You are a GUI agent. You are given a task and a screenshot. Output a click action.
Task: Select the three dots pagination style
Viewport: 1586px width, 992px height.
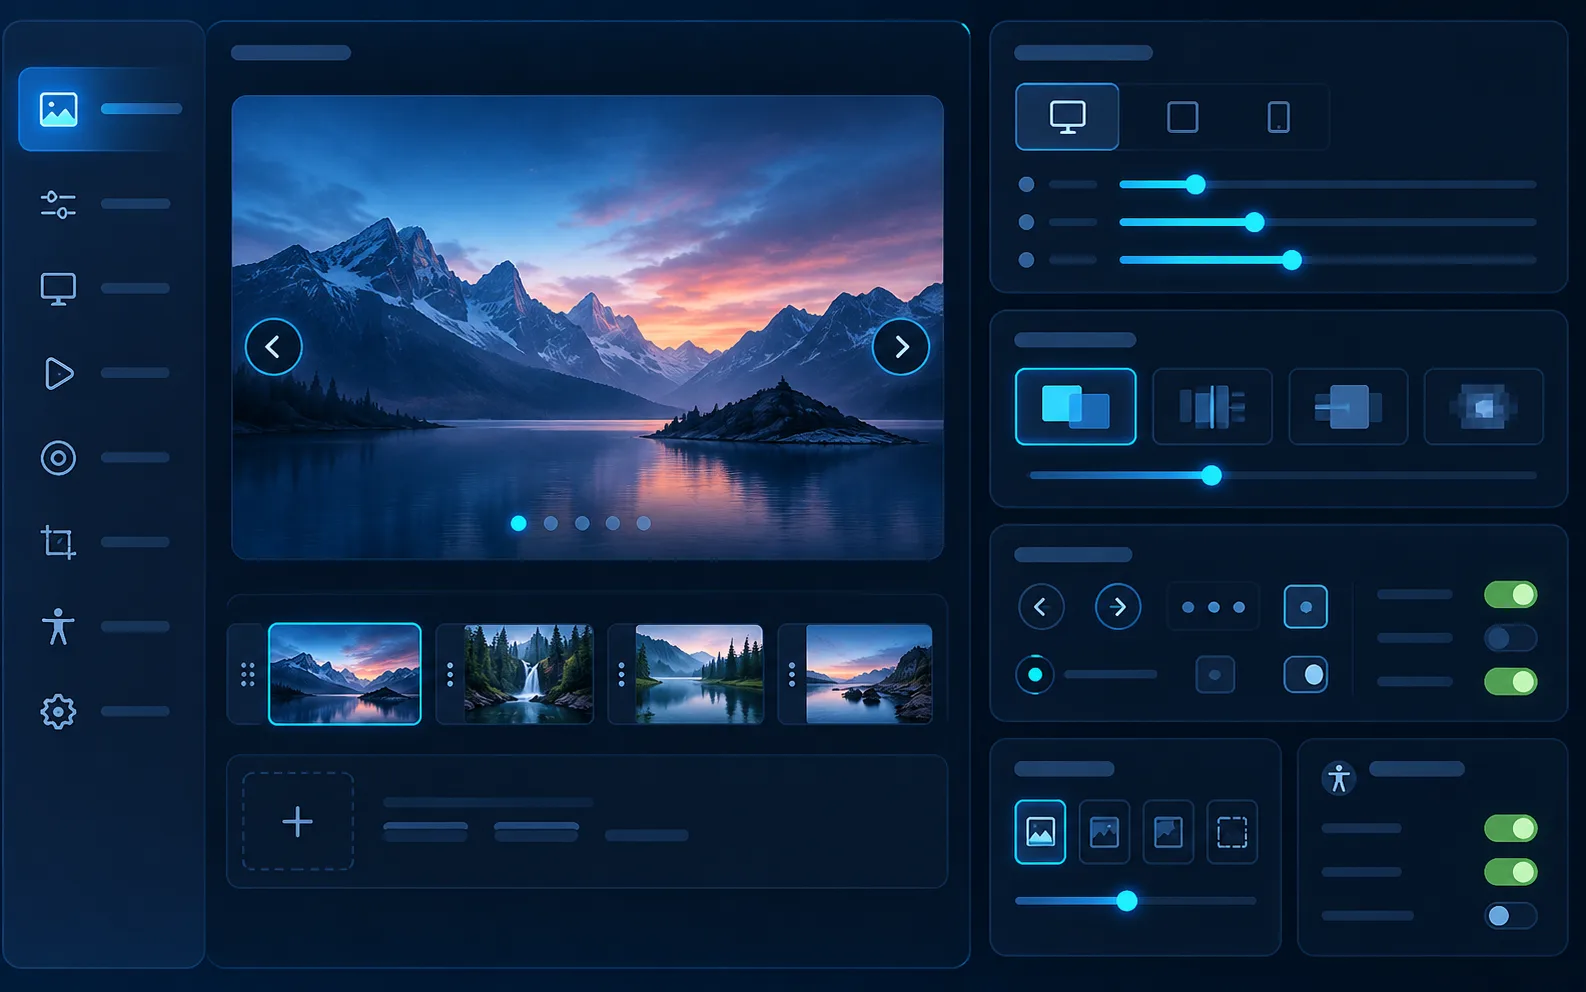(x=1213, y=607)
